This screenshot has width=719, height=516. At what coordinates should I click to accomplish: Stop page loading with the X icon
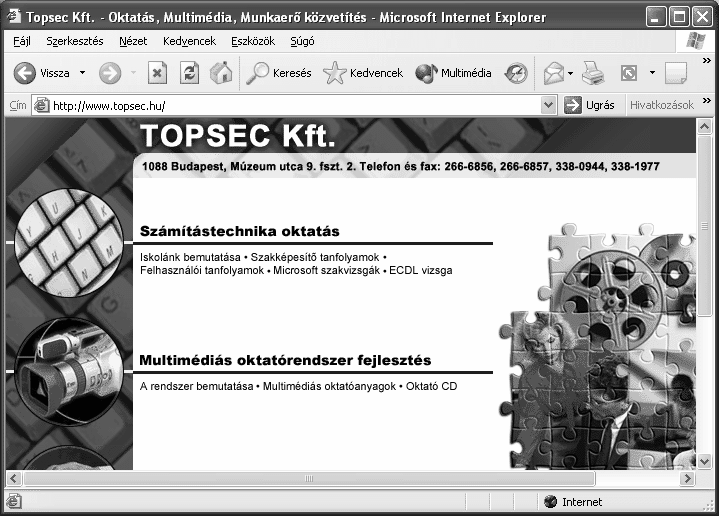click(x=157, y=73)
